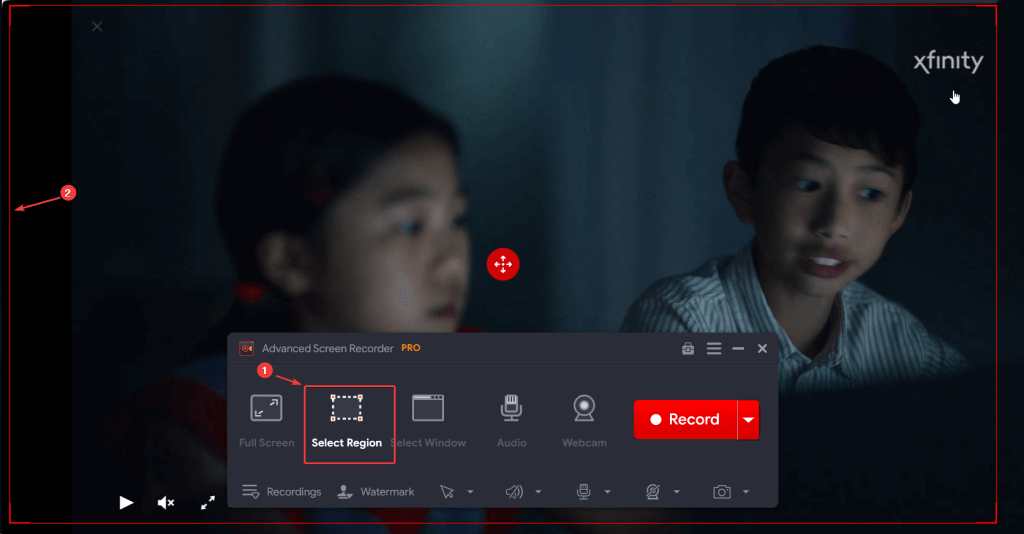The image size is (1024, 534).
Task: Expand the mouse cursor options dropdown
Action: tap(470, 492)
